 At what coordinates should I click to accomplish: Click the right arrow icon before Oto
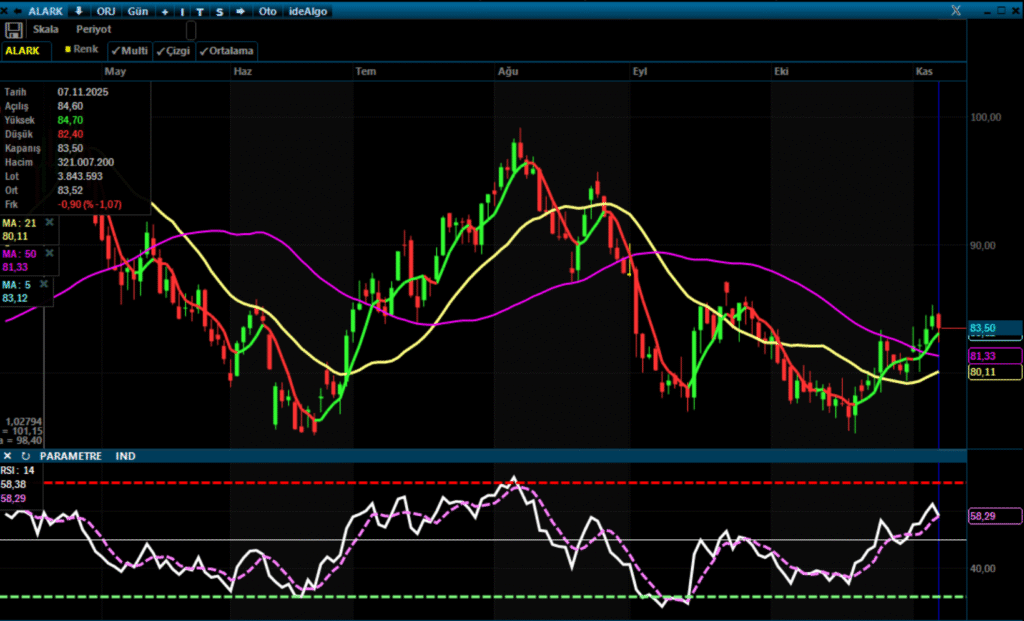pyautogui.click(x=240, y=11)
